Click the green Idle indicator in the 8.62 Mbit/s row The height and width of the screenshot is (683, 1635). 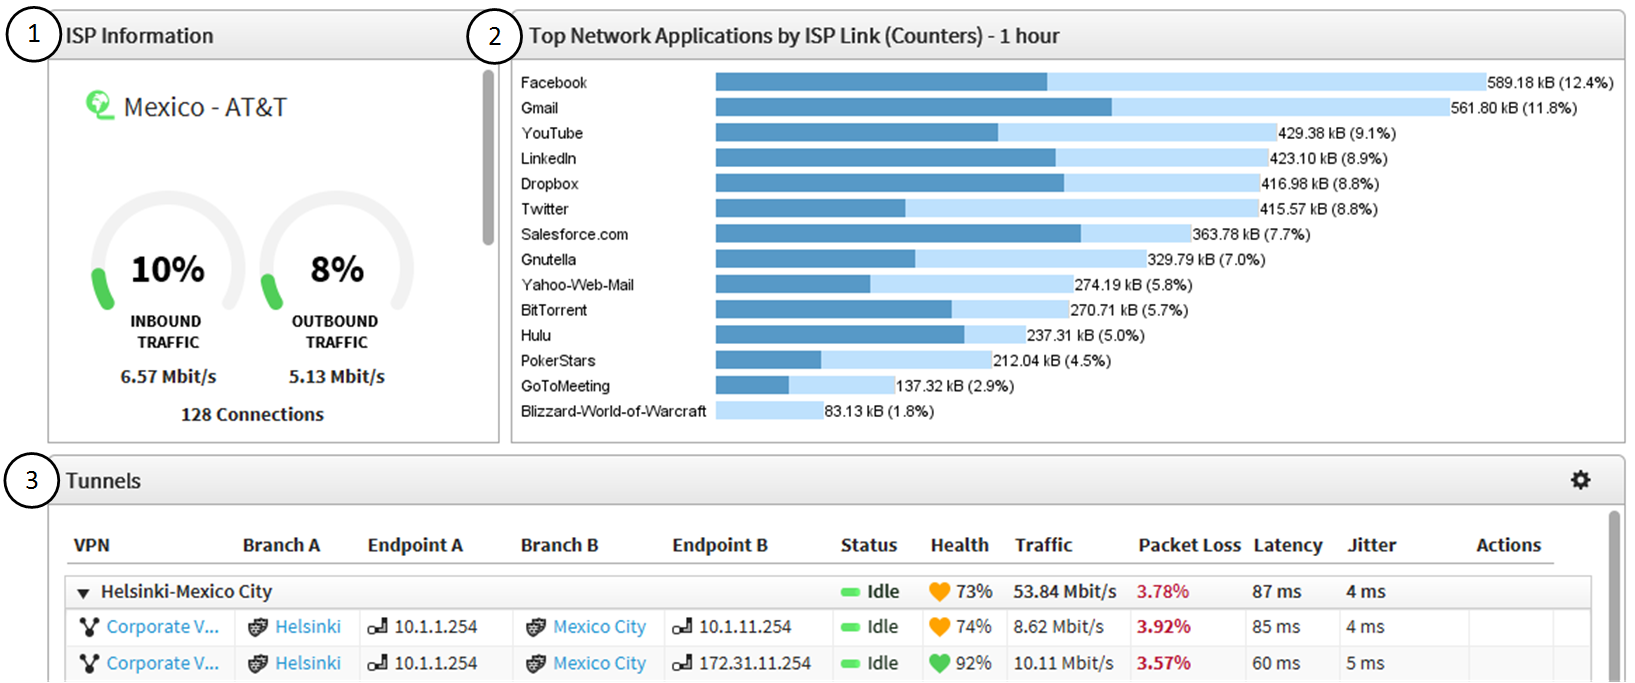click(x=850, y=627)
